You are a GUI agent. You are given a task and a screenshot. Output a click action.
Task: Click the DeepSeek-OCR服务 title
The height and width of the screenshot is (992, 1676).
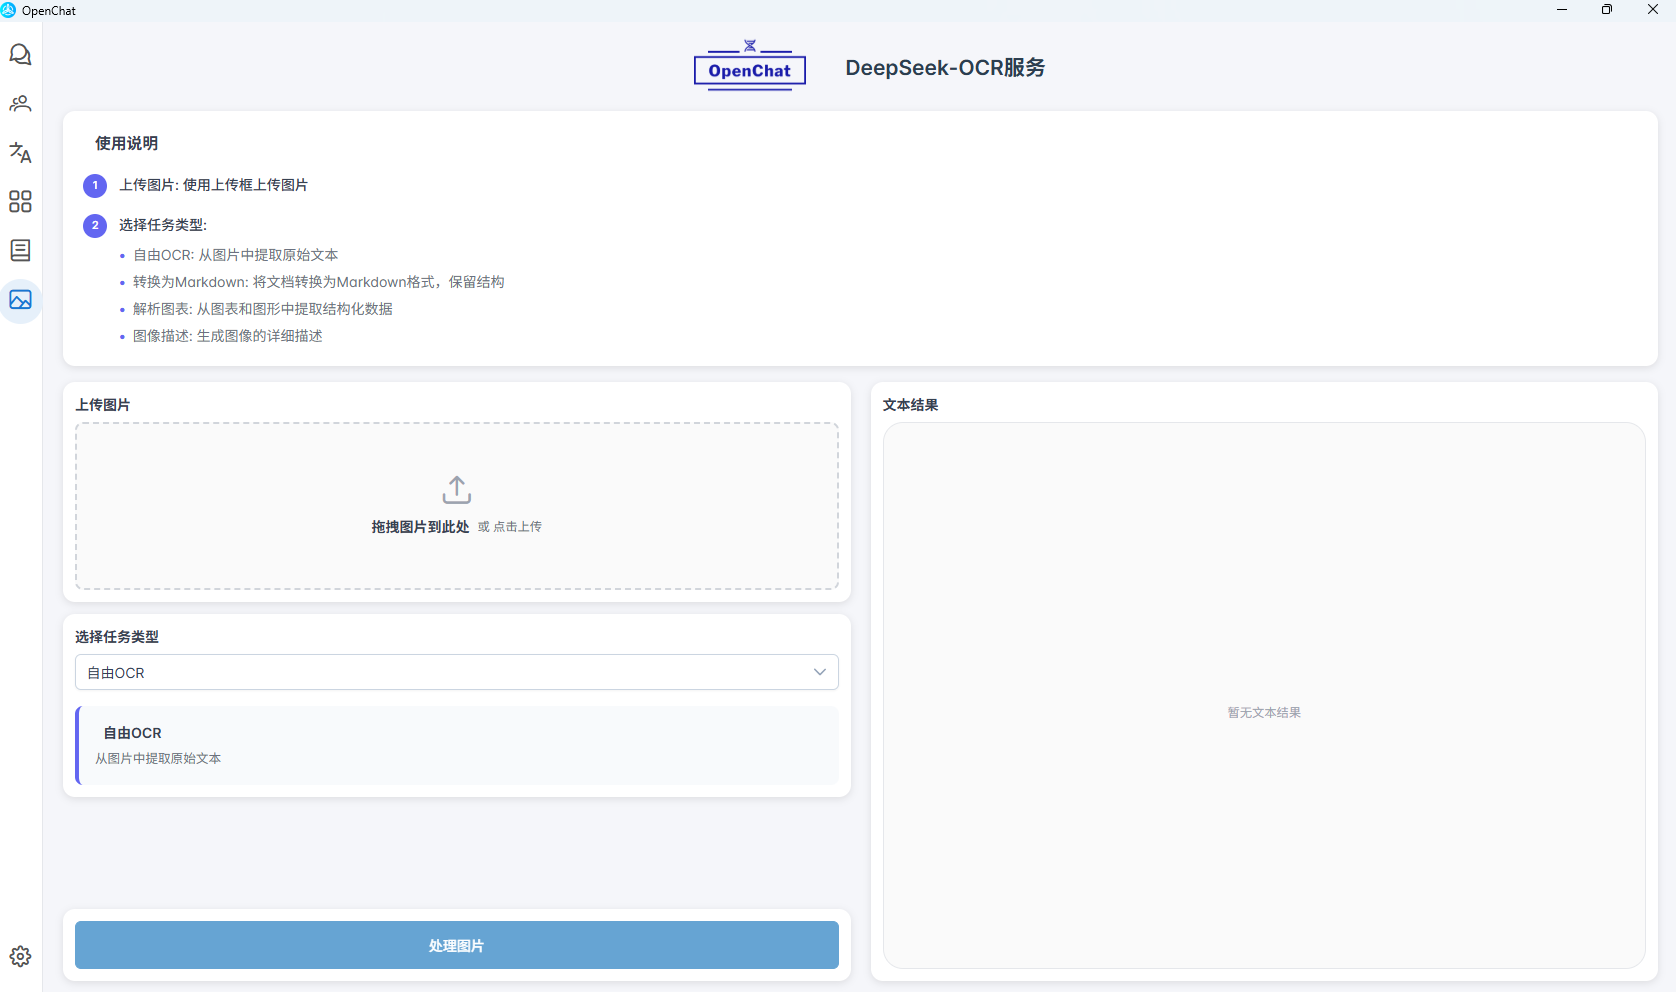pyautogui.click(x=945, y=67)
